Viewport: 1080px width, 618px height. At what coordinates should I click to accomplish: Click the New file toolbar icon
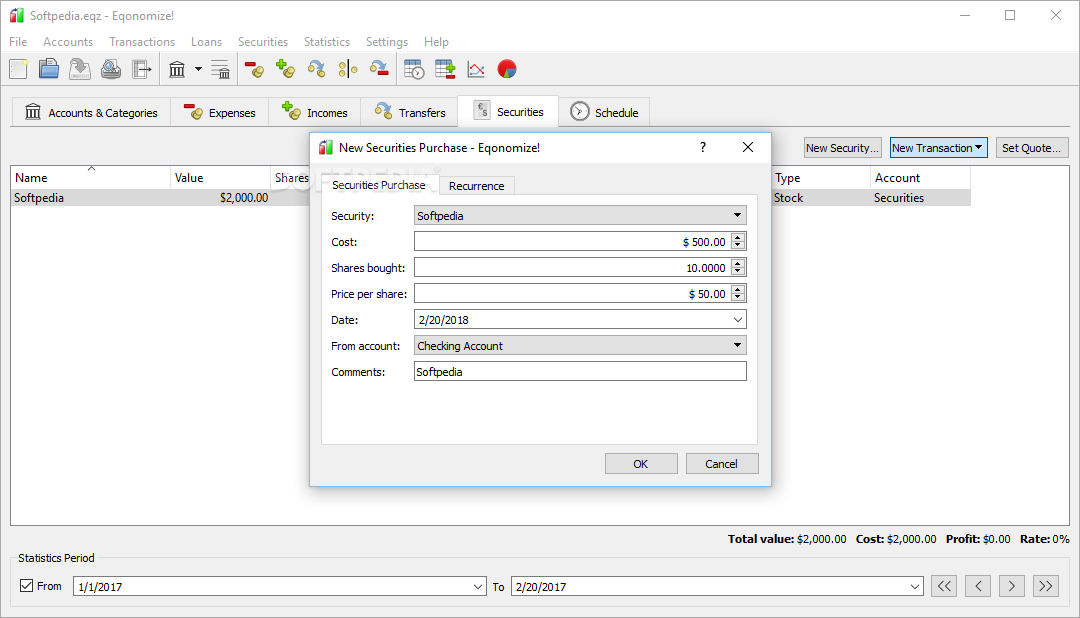tap(19, 69)
